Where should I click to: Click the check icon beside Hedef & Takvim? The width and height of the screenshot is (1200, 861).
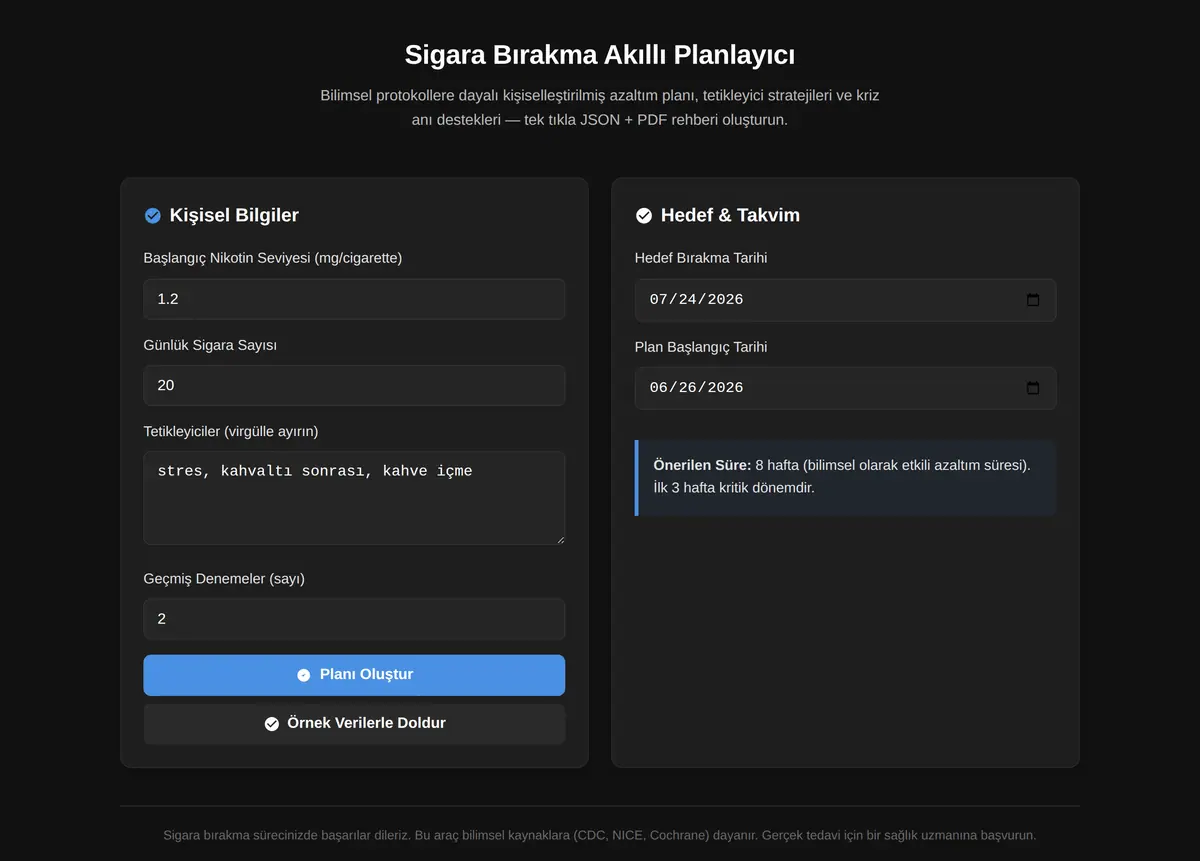pyautogui.click(x=644, y=216)
